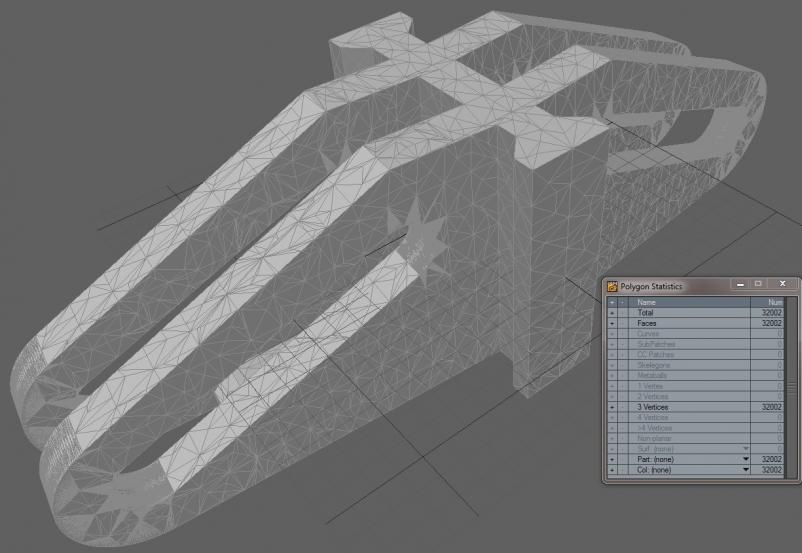Open the Col (none) dropdown
This screenshot has width=802, height=553.
tap(745, 469)
